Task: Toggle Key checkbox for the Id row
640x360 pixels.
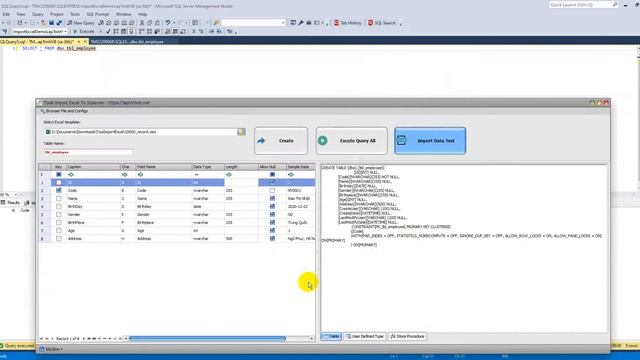Action: point(59,182)
